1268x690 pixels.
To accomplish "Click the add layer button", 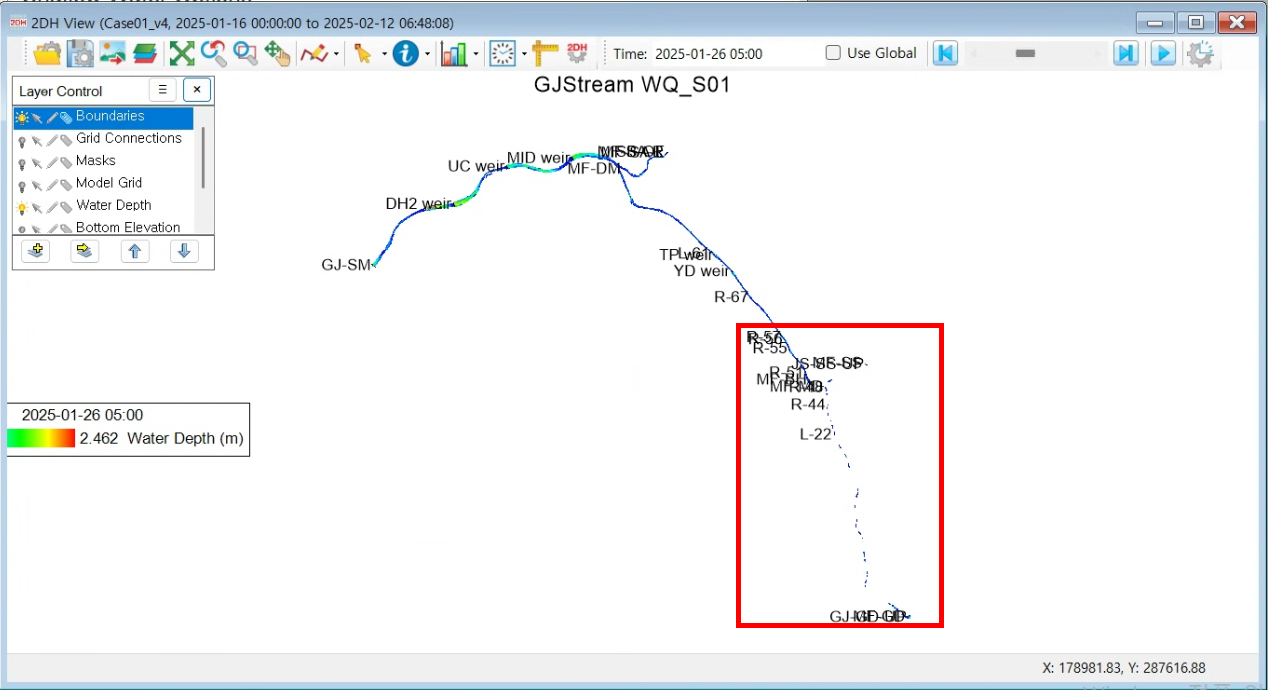I will (36, 251).
